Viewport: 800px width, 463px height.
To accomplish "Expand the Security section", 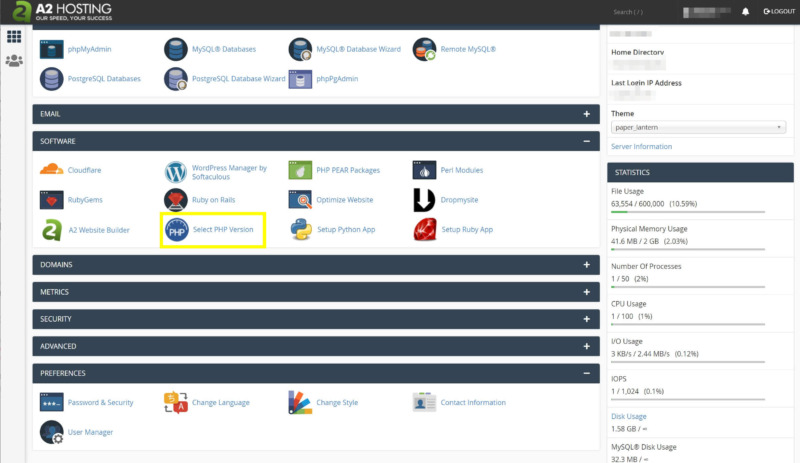I will [586, 319].
